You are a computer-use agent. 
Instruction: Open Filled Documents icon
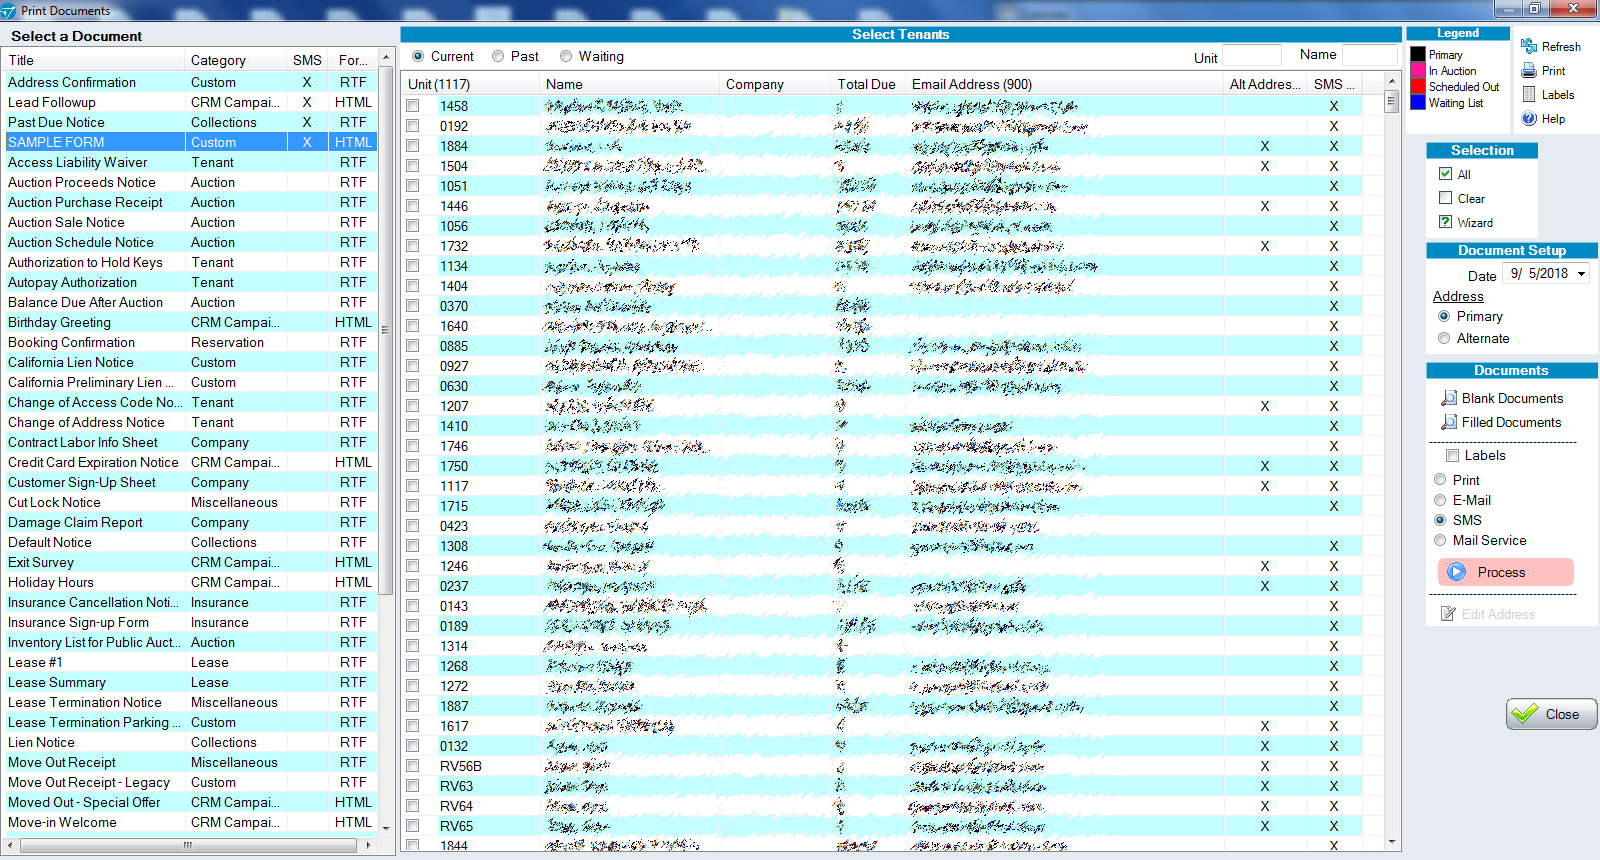click(1449, 422)
